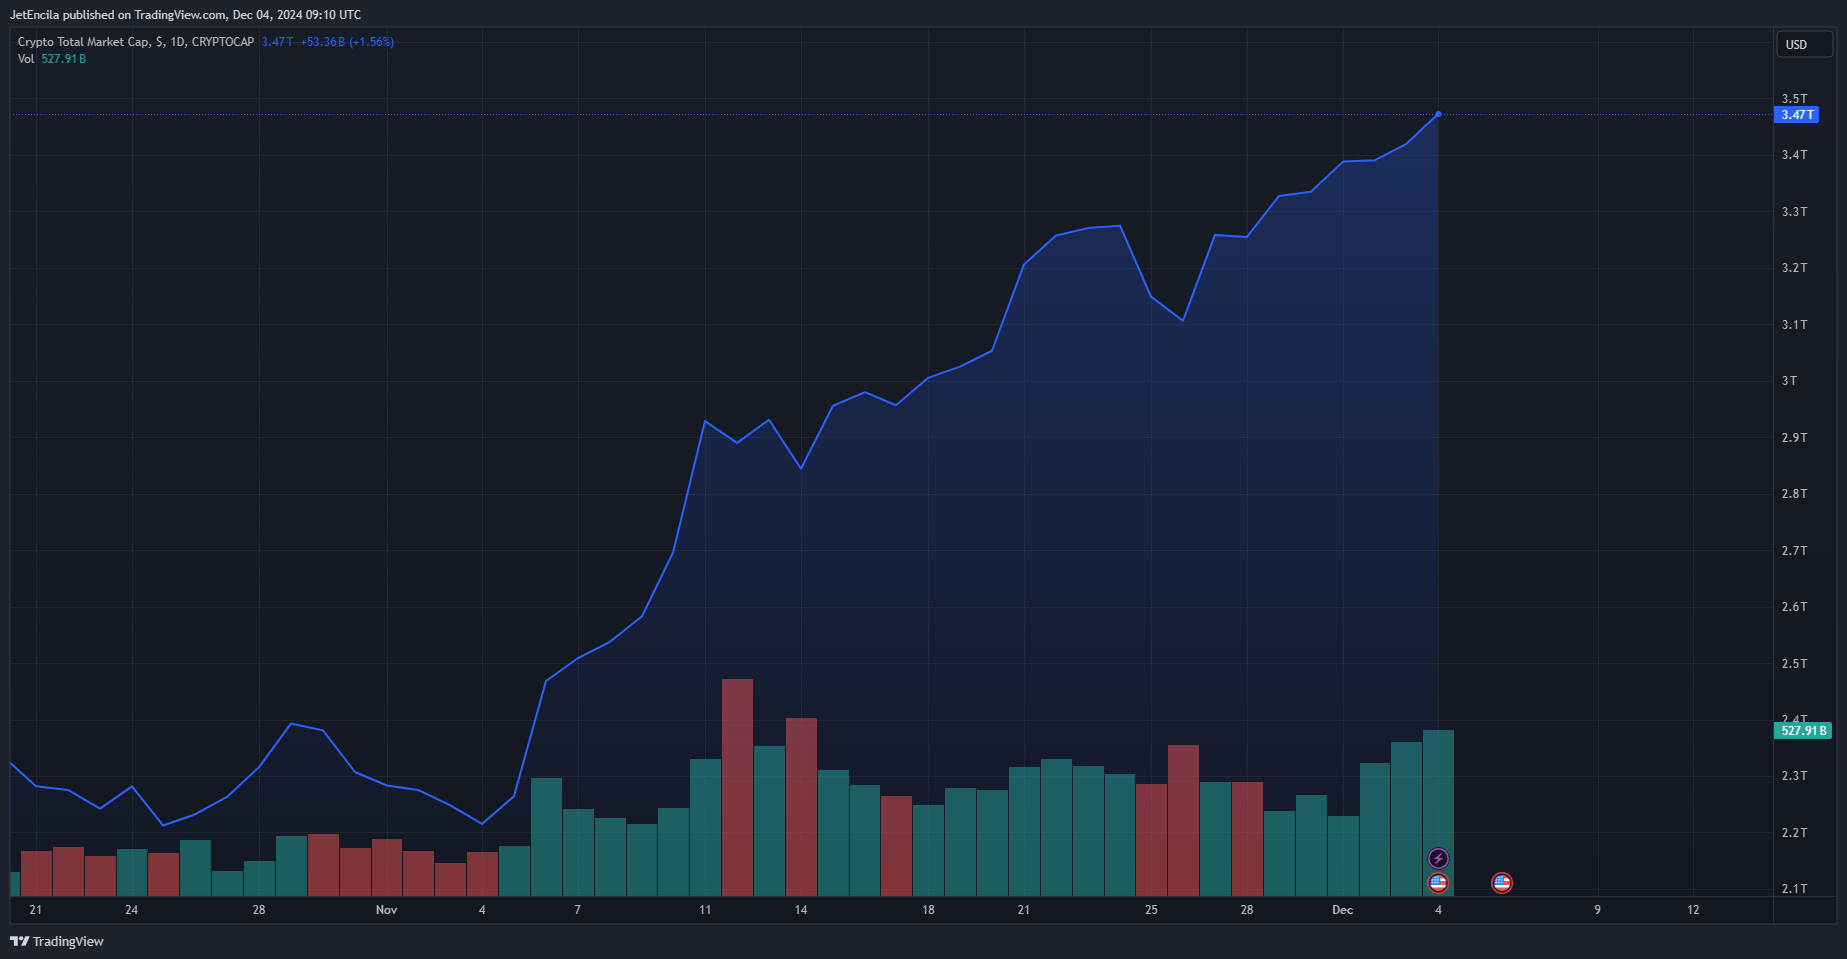Select the blue 3.47T price label on the price axis
Viewport: 1847px width, 959px height.
[x=1797, y=115]
